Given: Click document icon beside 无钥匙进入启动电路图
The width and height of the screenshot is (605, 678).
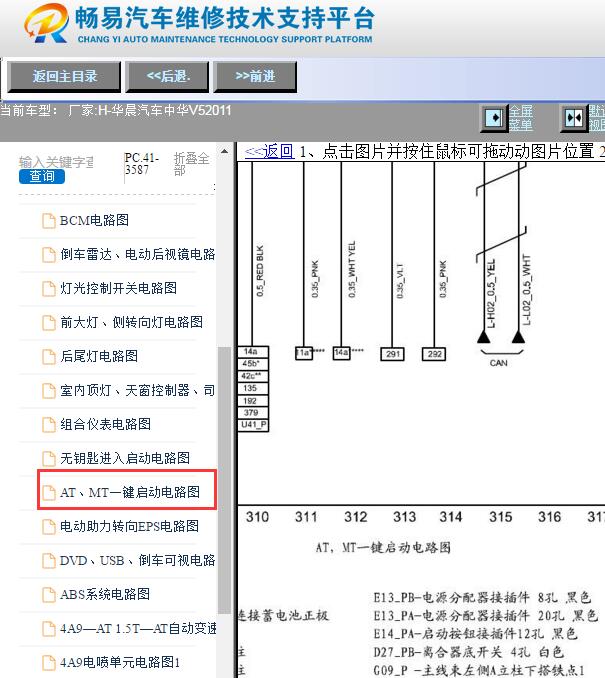Looking at the screenshot, I should pyautogui.click(x=48, y=459).
